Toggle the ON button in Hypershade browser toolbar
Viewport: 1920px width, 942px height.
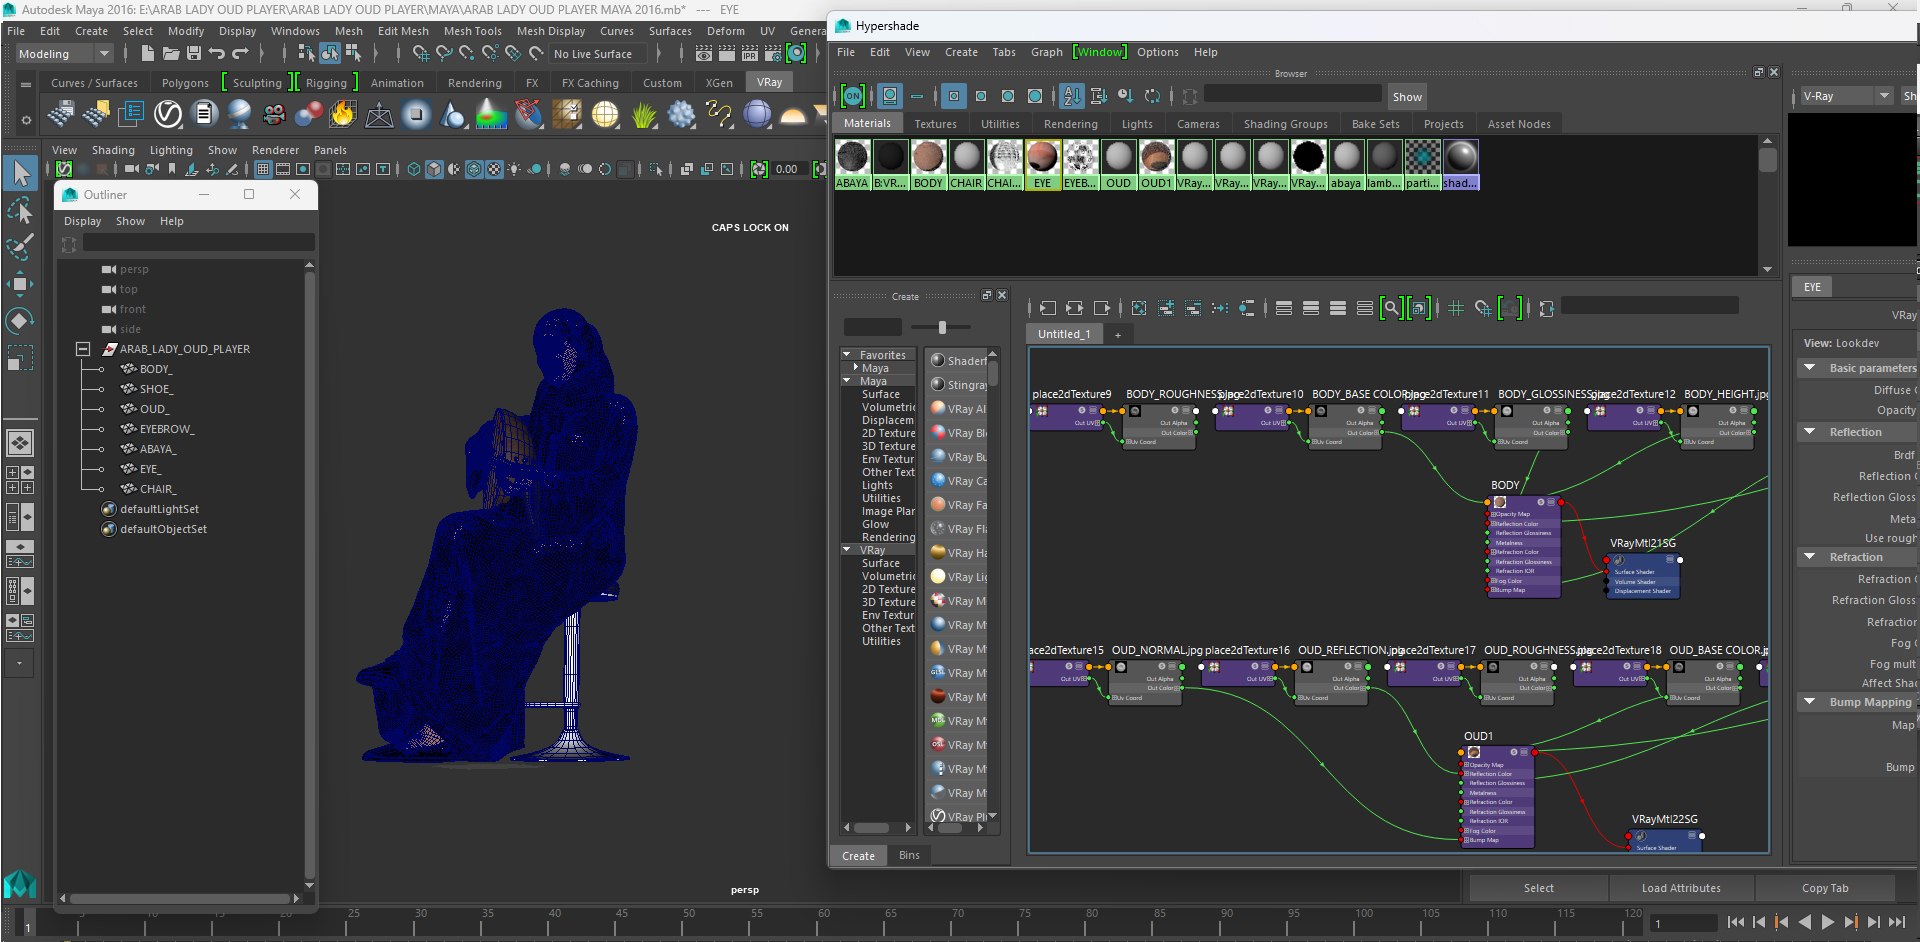(x=852, y=96)
